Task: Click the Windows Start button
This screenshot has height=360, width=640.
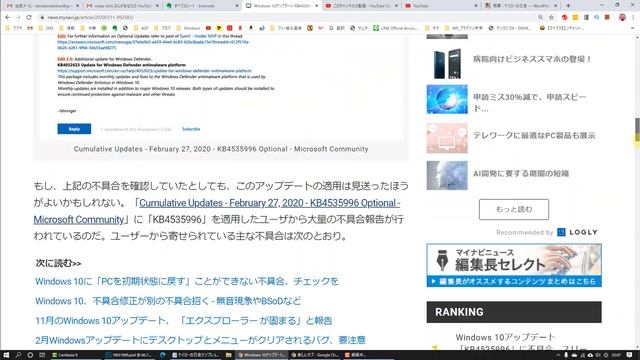Action: [x=6, y=355]
